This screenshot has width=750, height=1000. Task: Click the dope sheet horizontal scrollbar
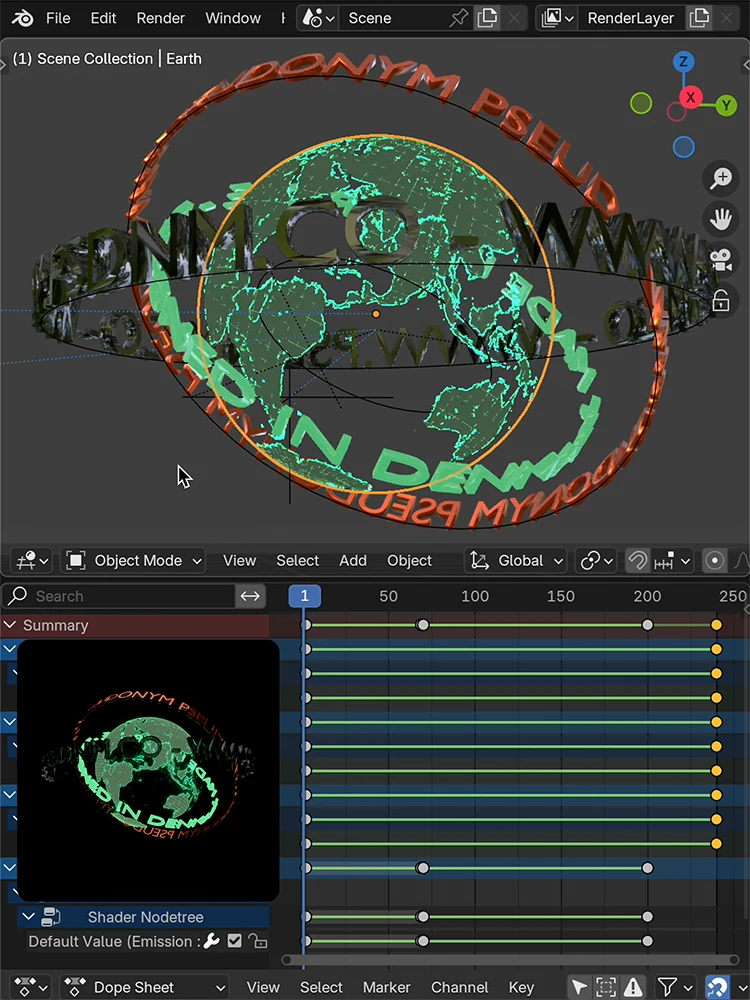point(510,960)
